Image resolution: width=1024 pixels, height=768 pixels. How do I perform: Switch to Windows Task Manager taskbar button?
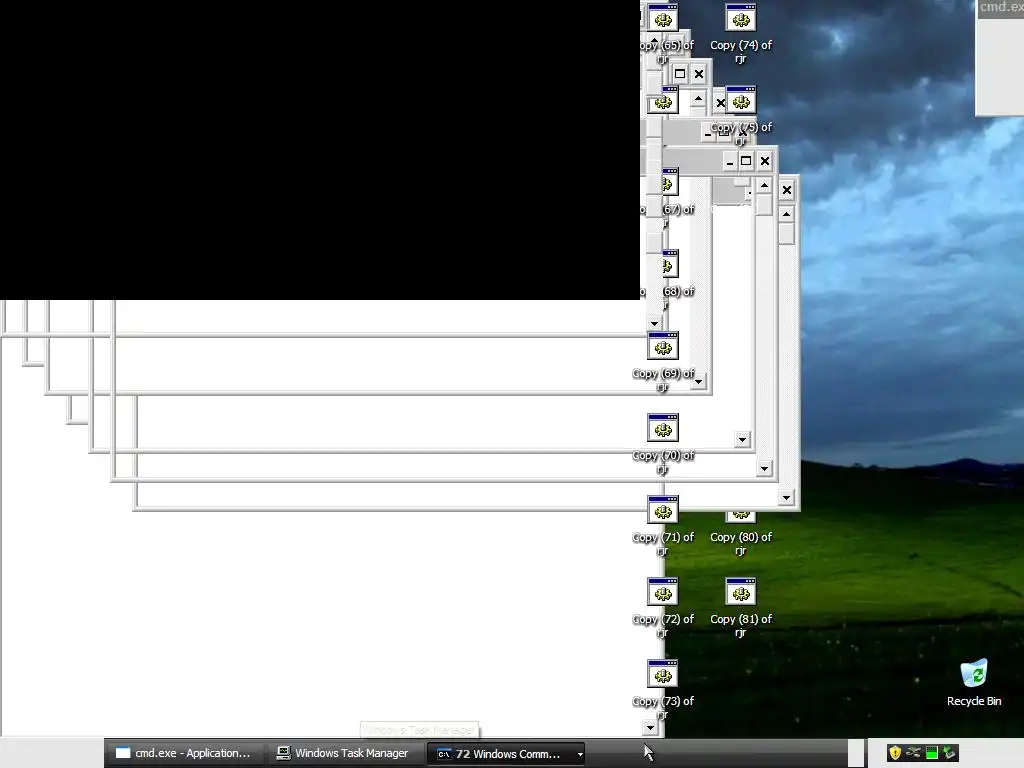[343, 753]
